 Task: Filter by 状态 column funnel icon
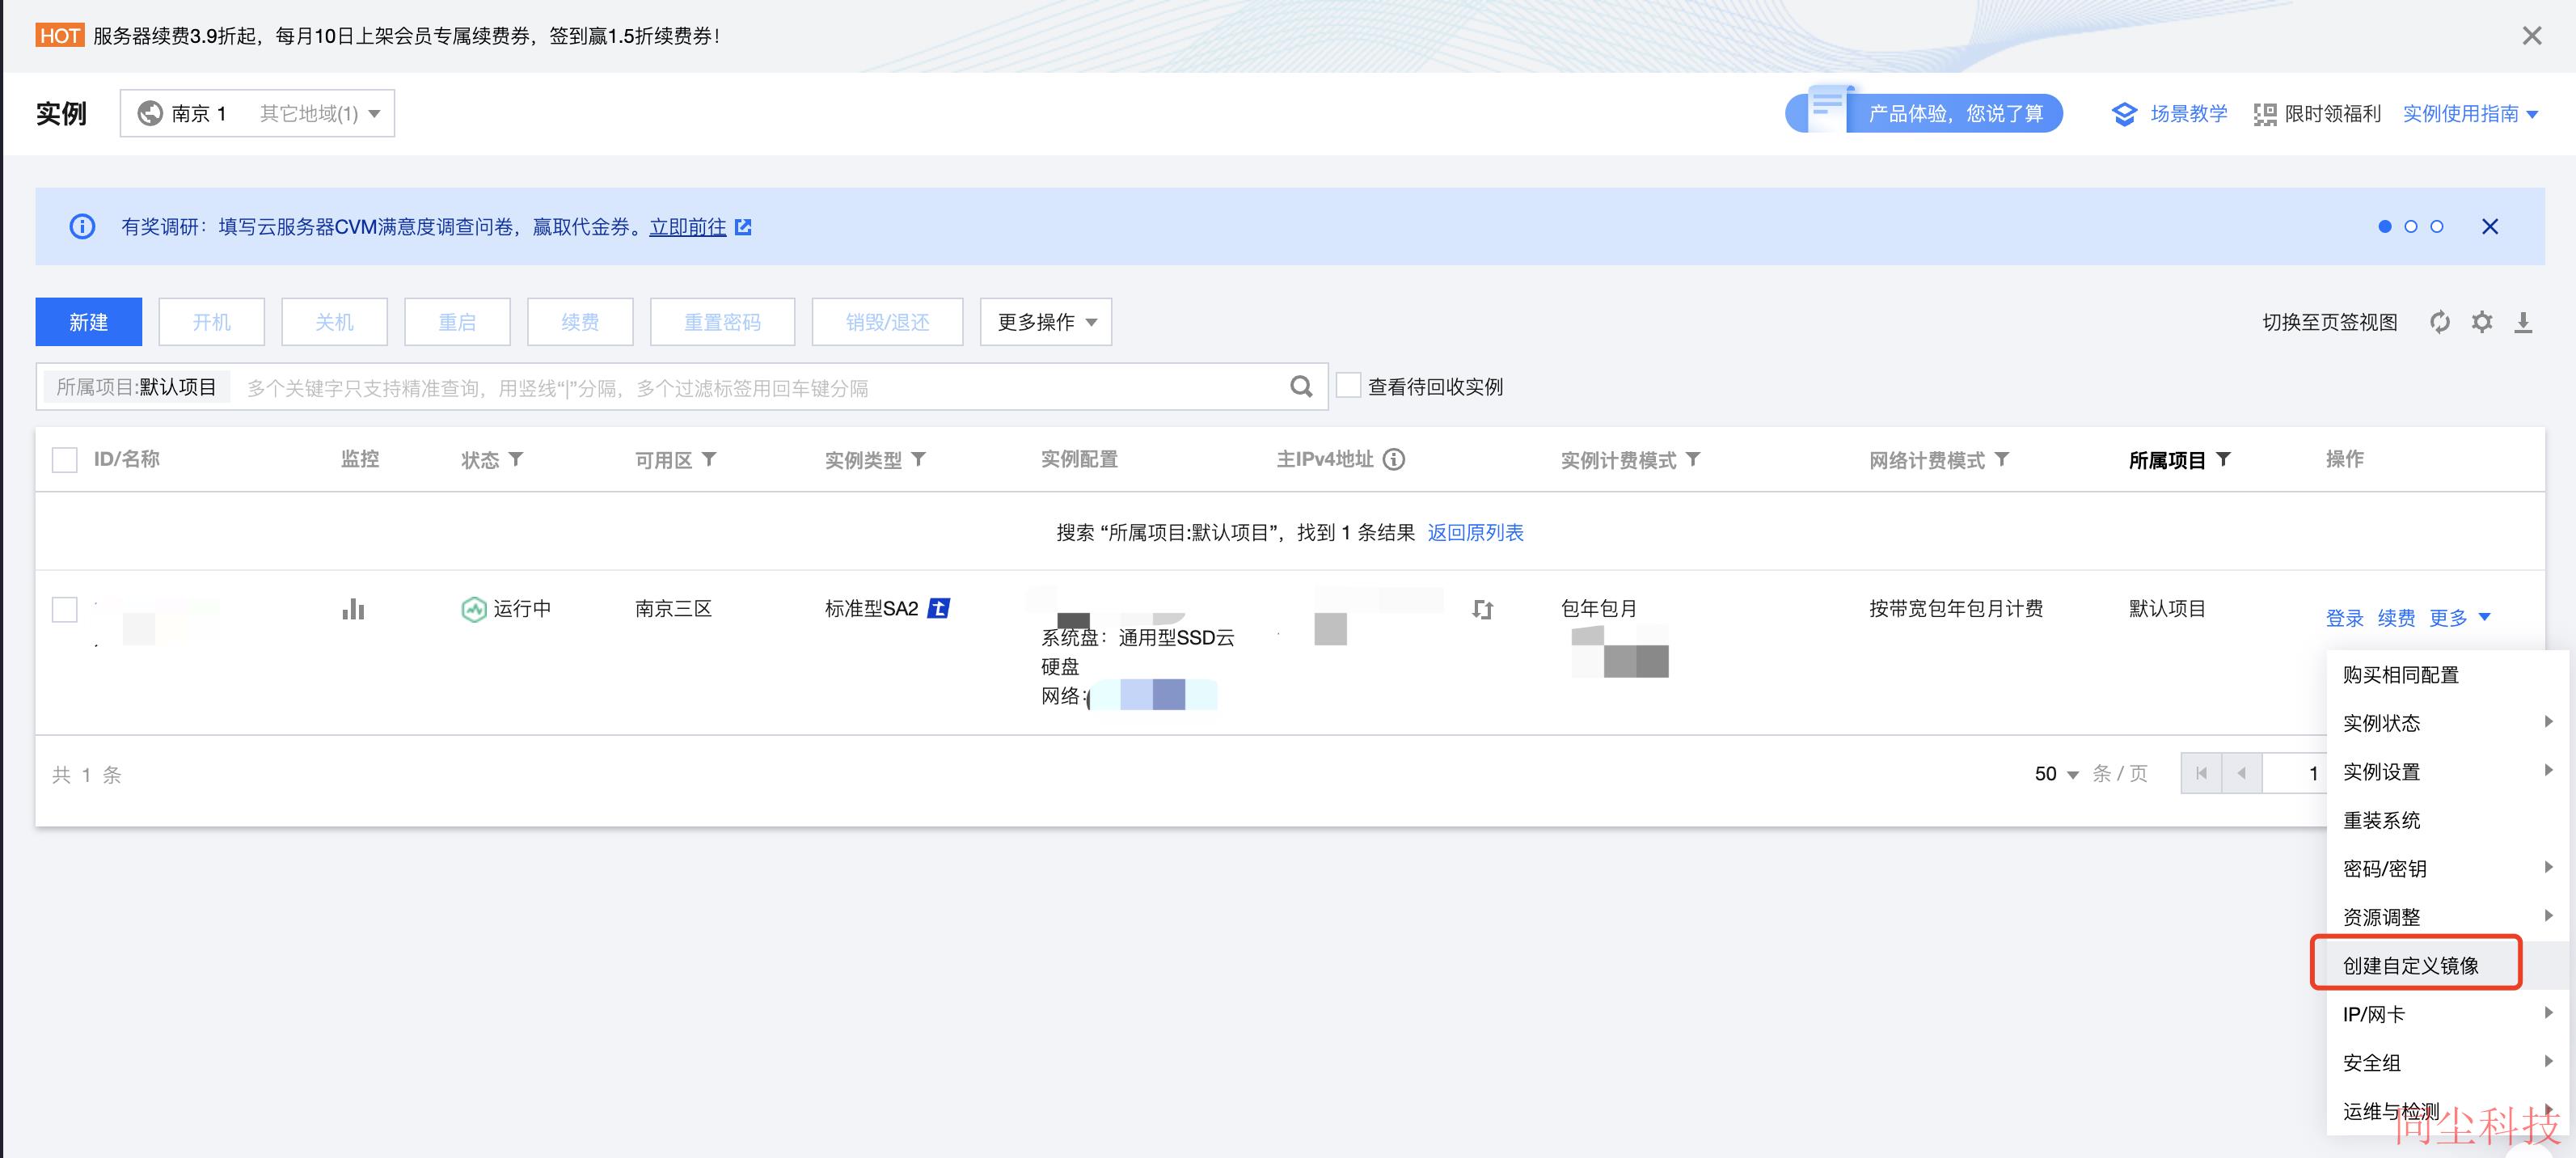tap(516, 459)
